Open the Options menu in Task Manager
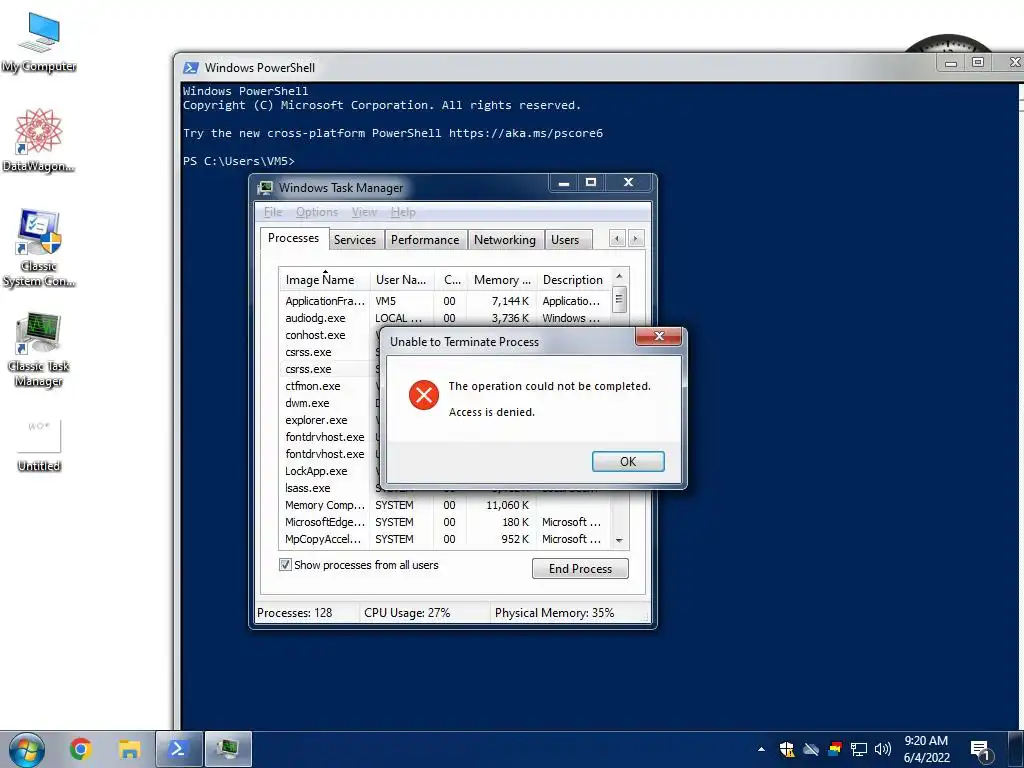This screenshot has height=768, width=1024. tap(317, 212)
